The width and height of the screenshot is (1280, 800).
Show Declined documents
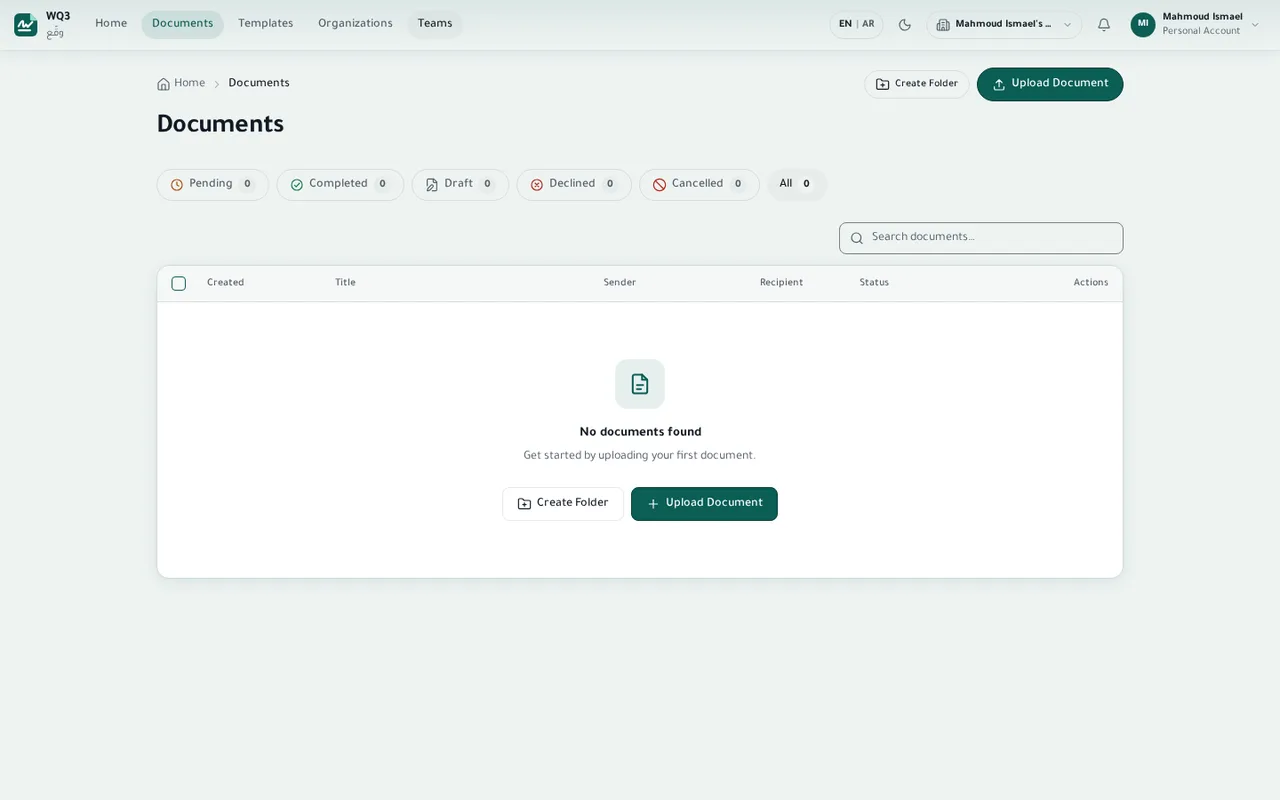(x=574, y=185)
